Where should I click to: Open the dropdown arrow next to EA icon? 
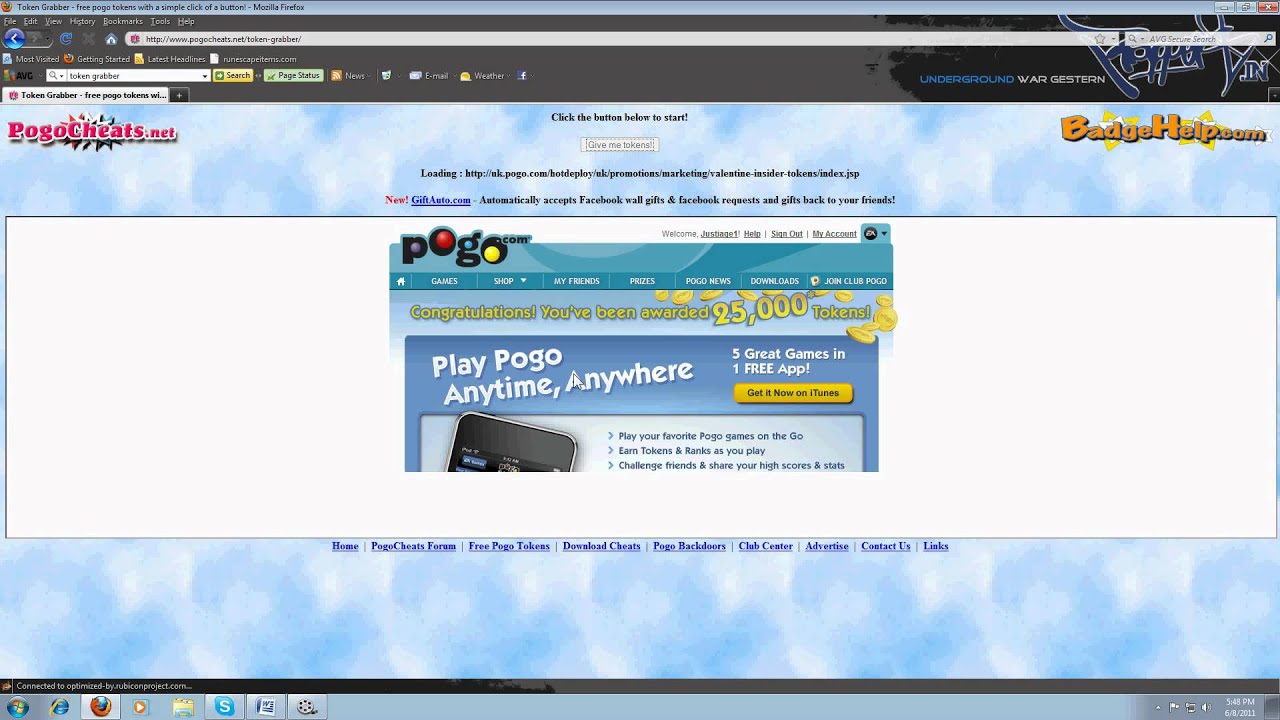(x=884, y=233)
